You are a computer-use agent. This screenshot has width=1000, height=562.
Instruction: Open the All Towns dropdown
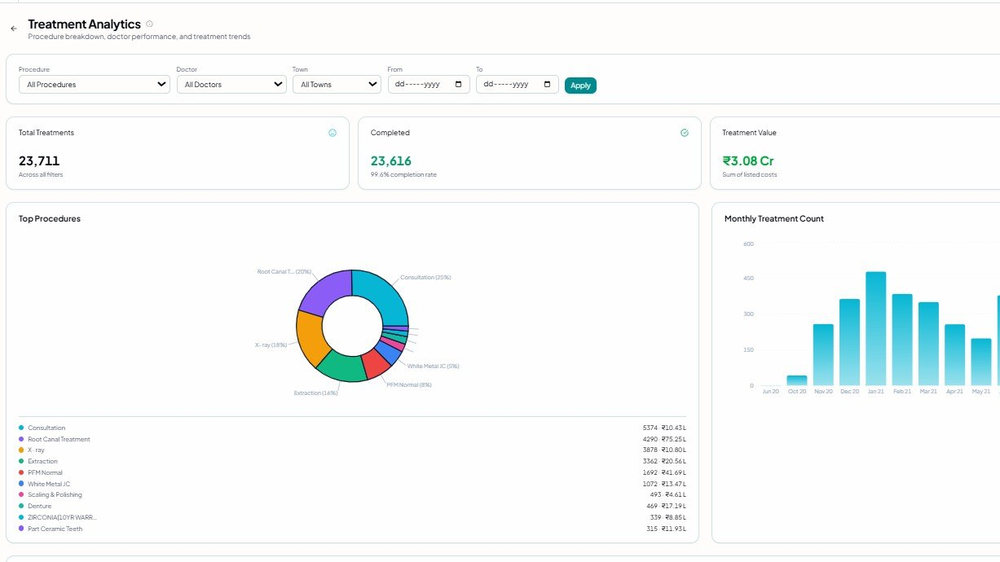point(337,84)
